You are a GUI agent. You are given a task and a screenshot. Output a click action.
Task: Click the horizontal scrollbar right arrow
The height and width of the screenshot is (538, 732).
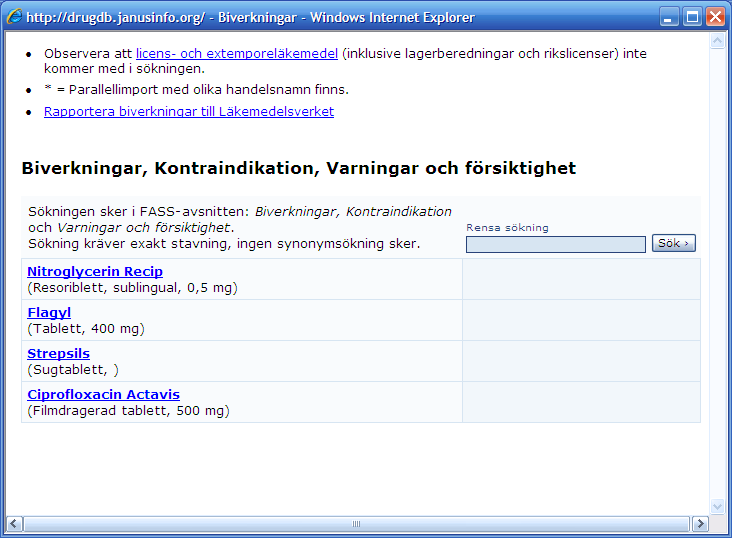click(x=700, y=524)
